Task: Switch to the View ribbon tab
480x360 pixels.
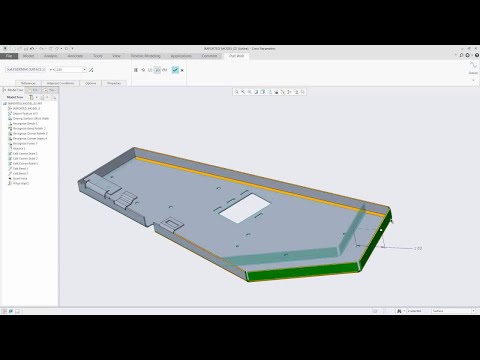Action: point(116,56)
